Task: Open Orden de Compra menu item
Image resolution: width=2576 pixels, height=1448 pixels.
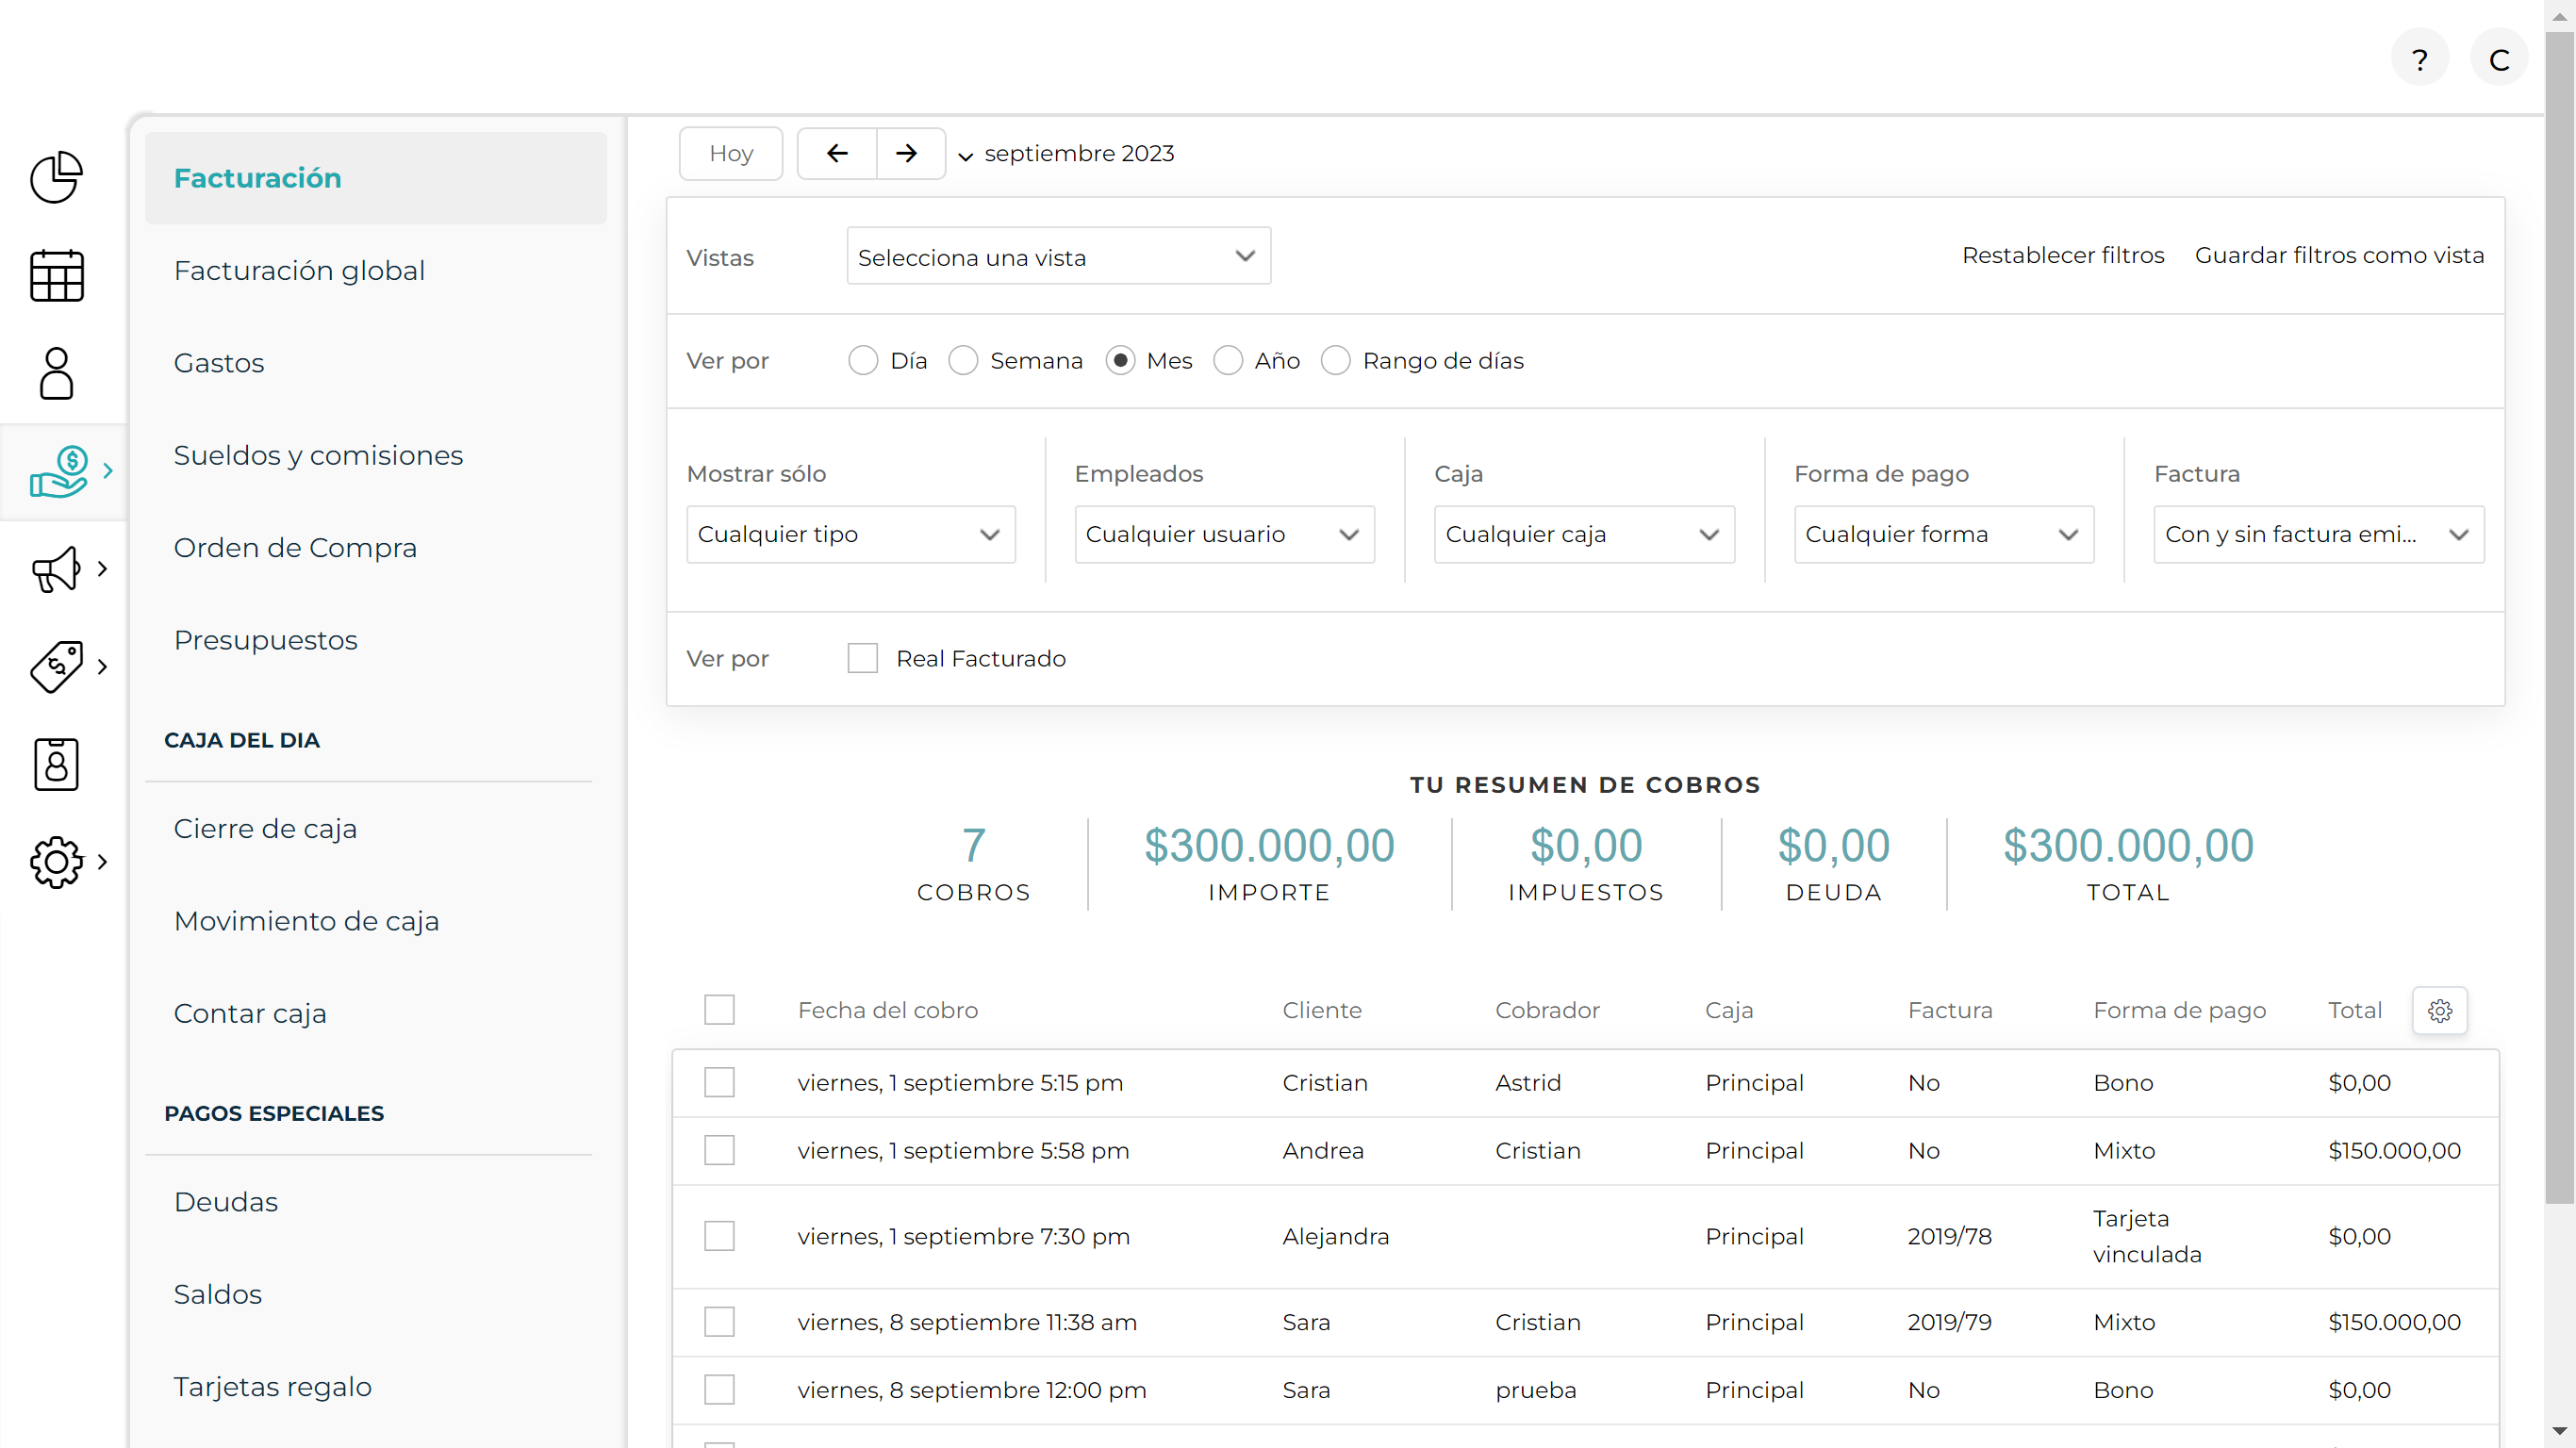Action: coord(295,548)
